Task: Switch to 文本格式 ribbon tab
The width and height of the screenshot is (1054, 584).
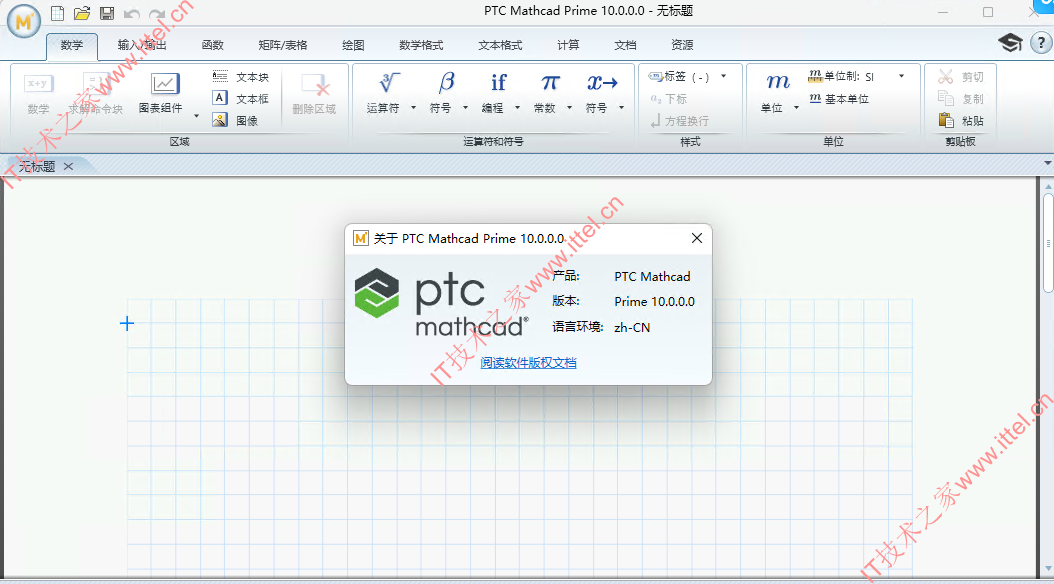Action: (500, 45)
